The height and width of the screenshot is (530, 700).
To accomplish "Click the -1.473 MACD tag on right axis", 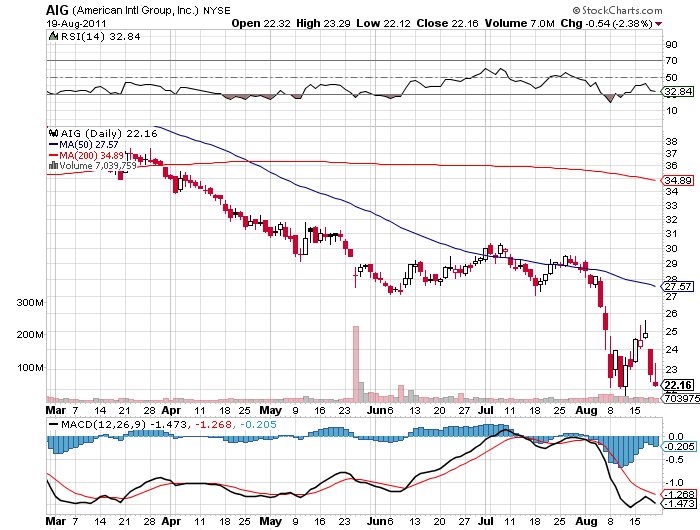I will [x=680, y=504].
